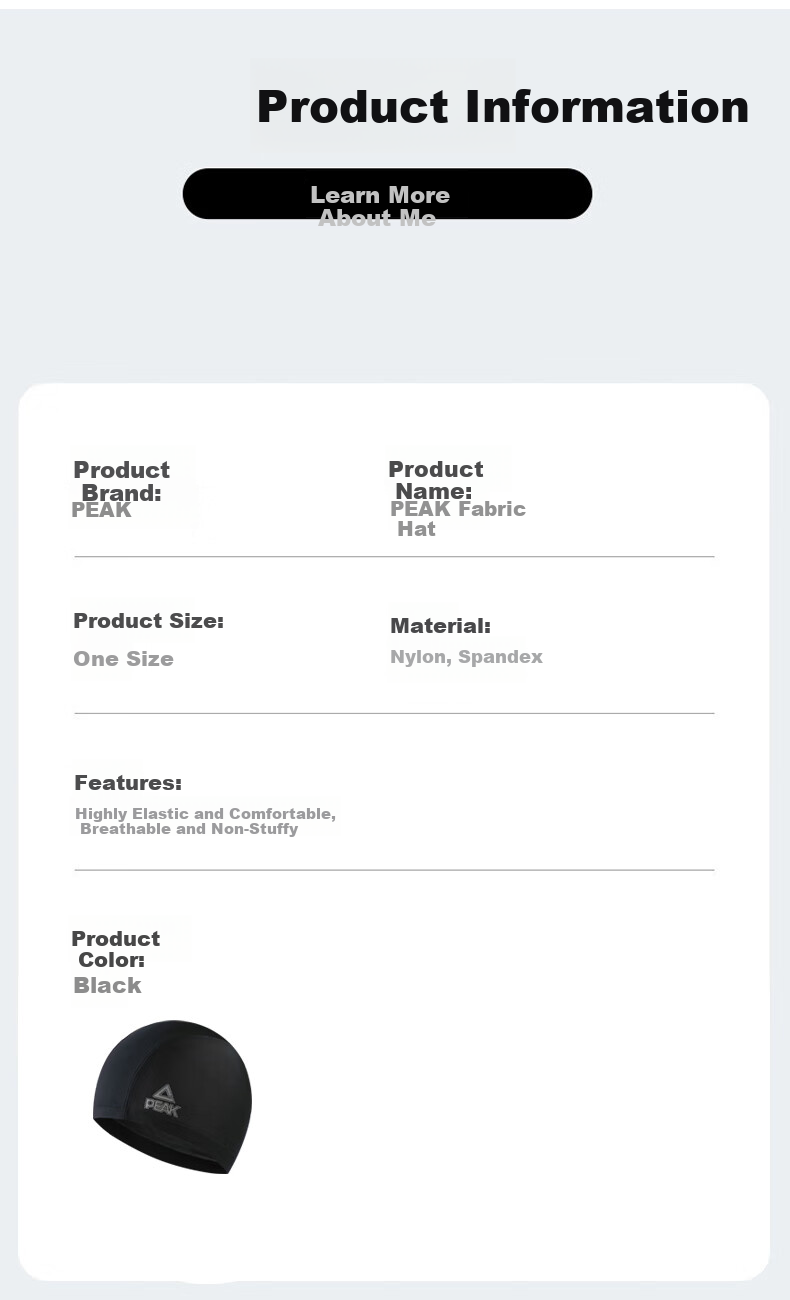Select the Highly Elastic and Comfortable text

[x=205, y=814]
